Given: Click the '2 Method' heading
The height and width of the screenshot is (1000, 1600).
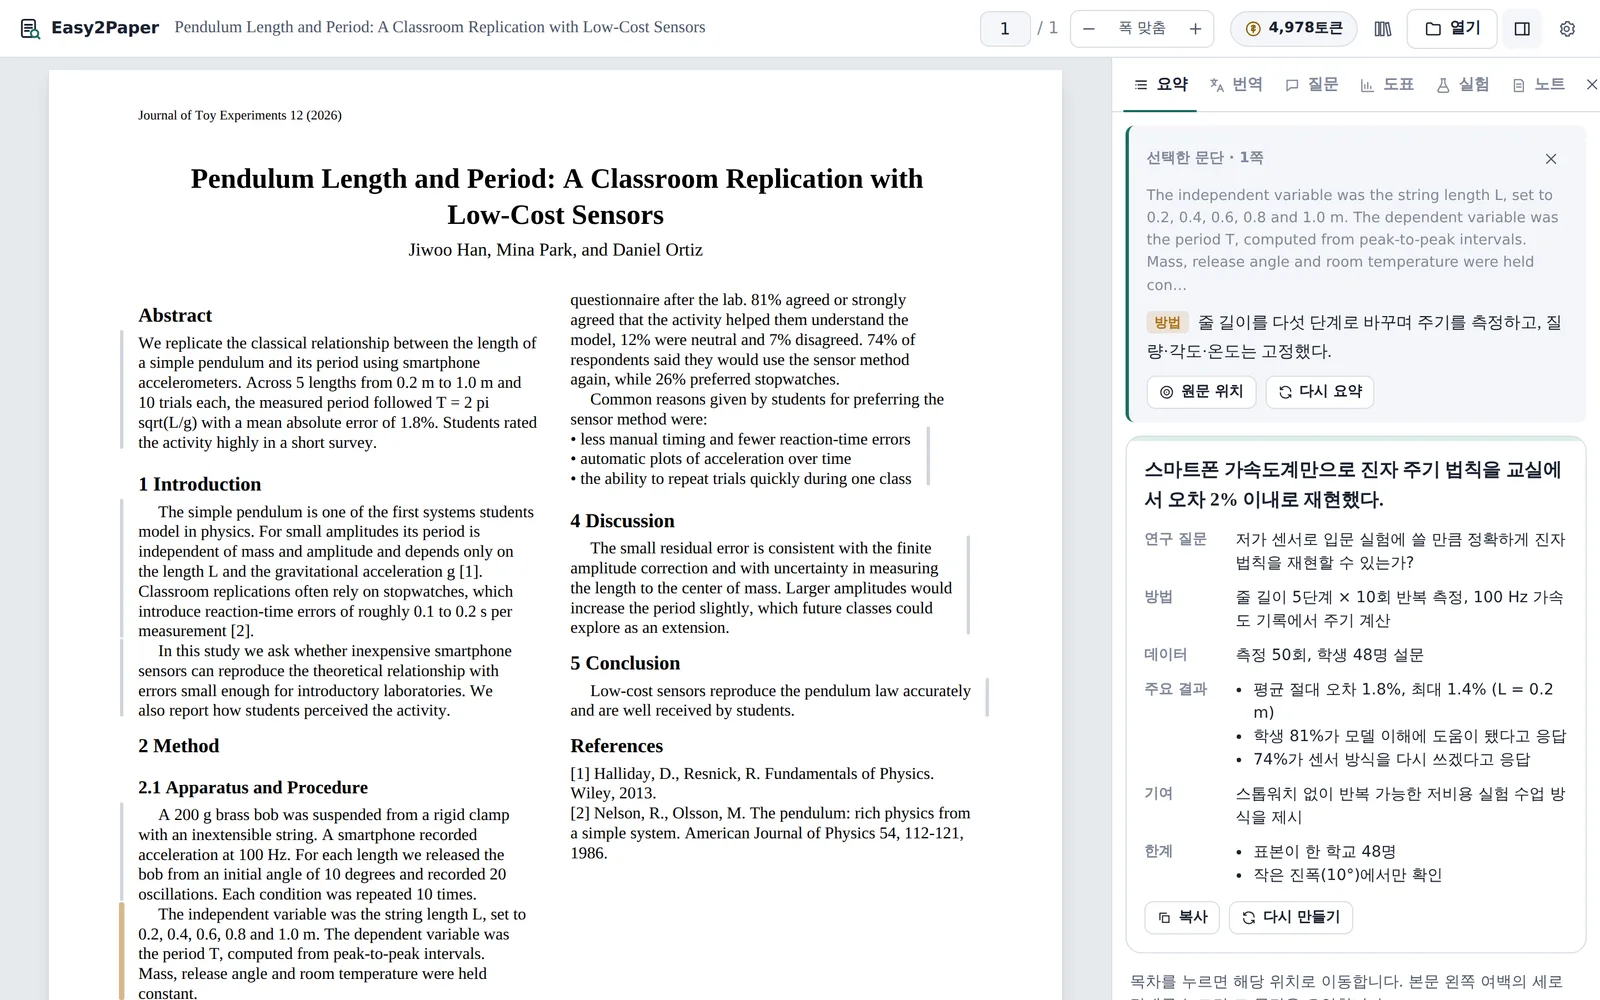Looking at the screenshot, I should point(179,747).
